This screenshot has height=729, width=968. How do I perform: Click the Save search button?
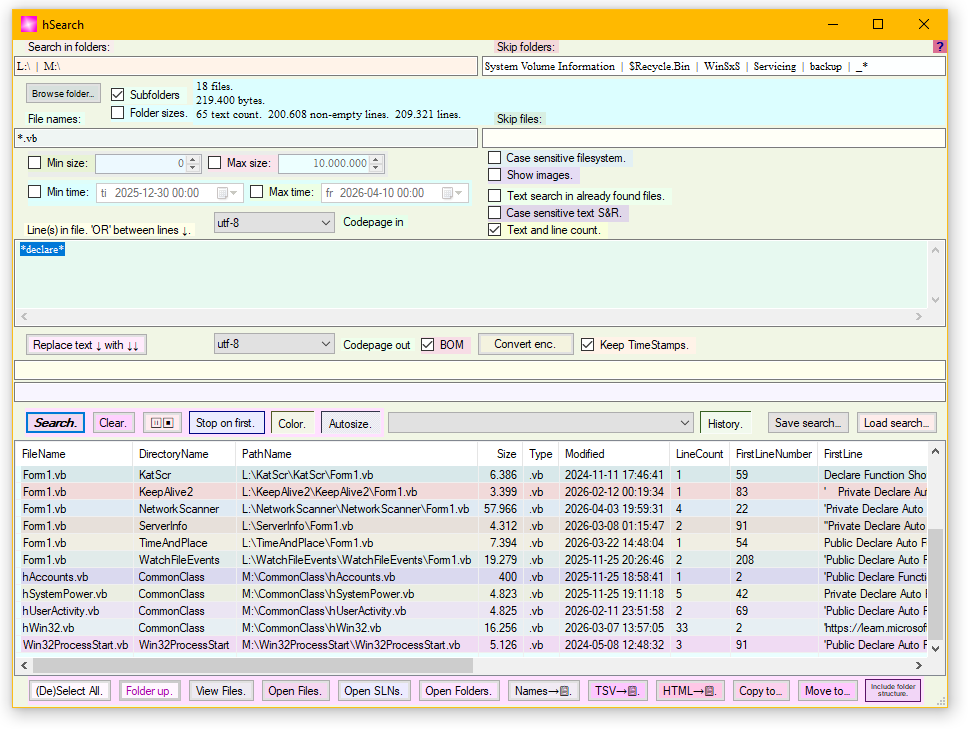click(808, 423)
